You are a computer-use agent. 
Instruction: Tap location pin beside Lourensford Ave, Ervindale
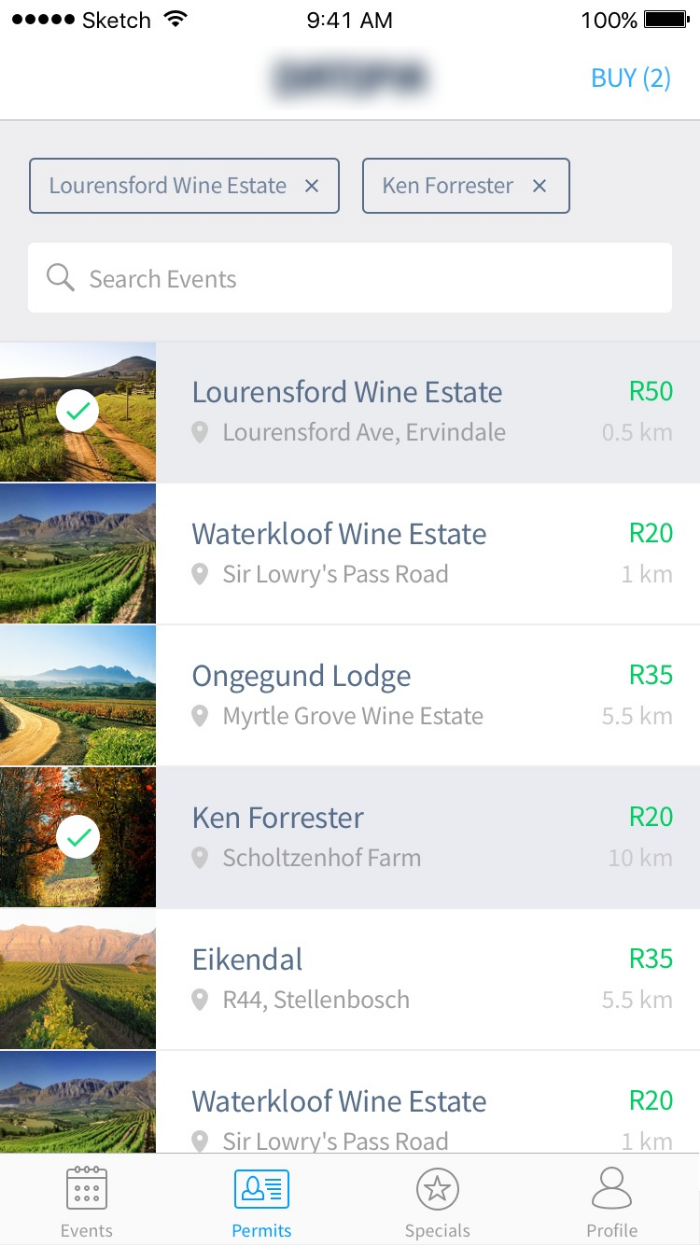pos(200,433)
